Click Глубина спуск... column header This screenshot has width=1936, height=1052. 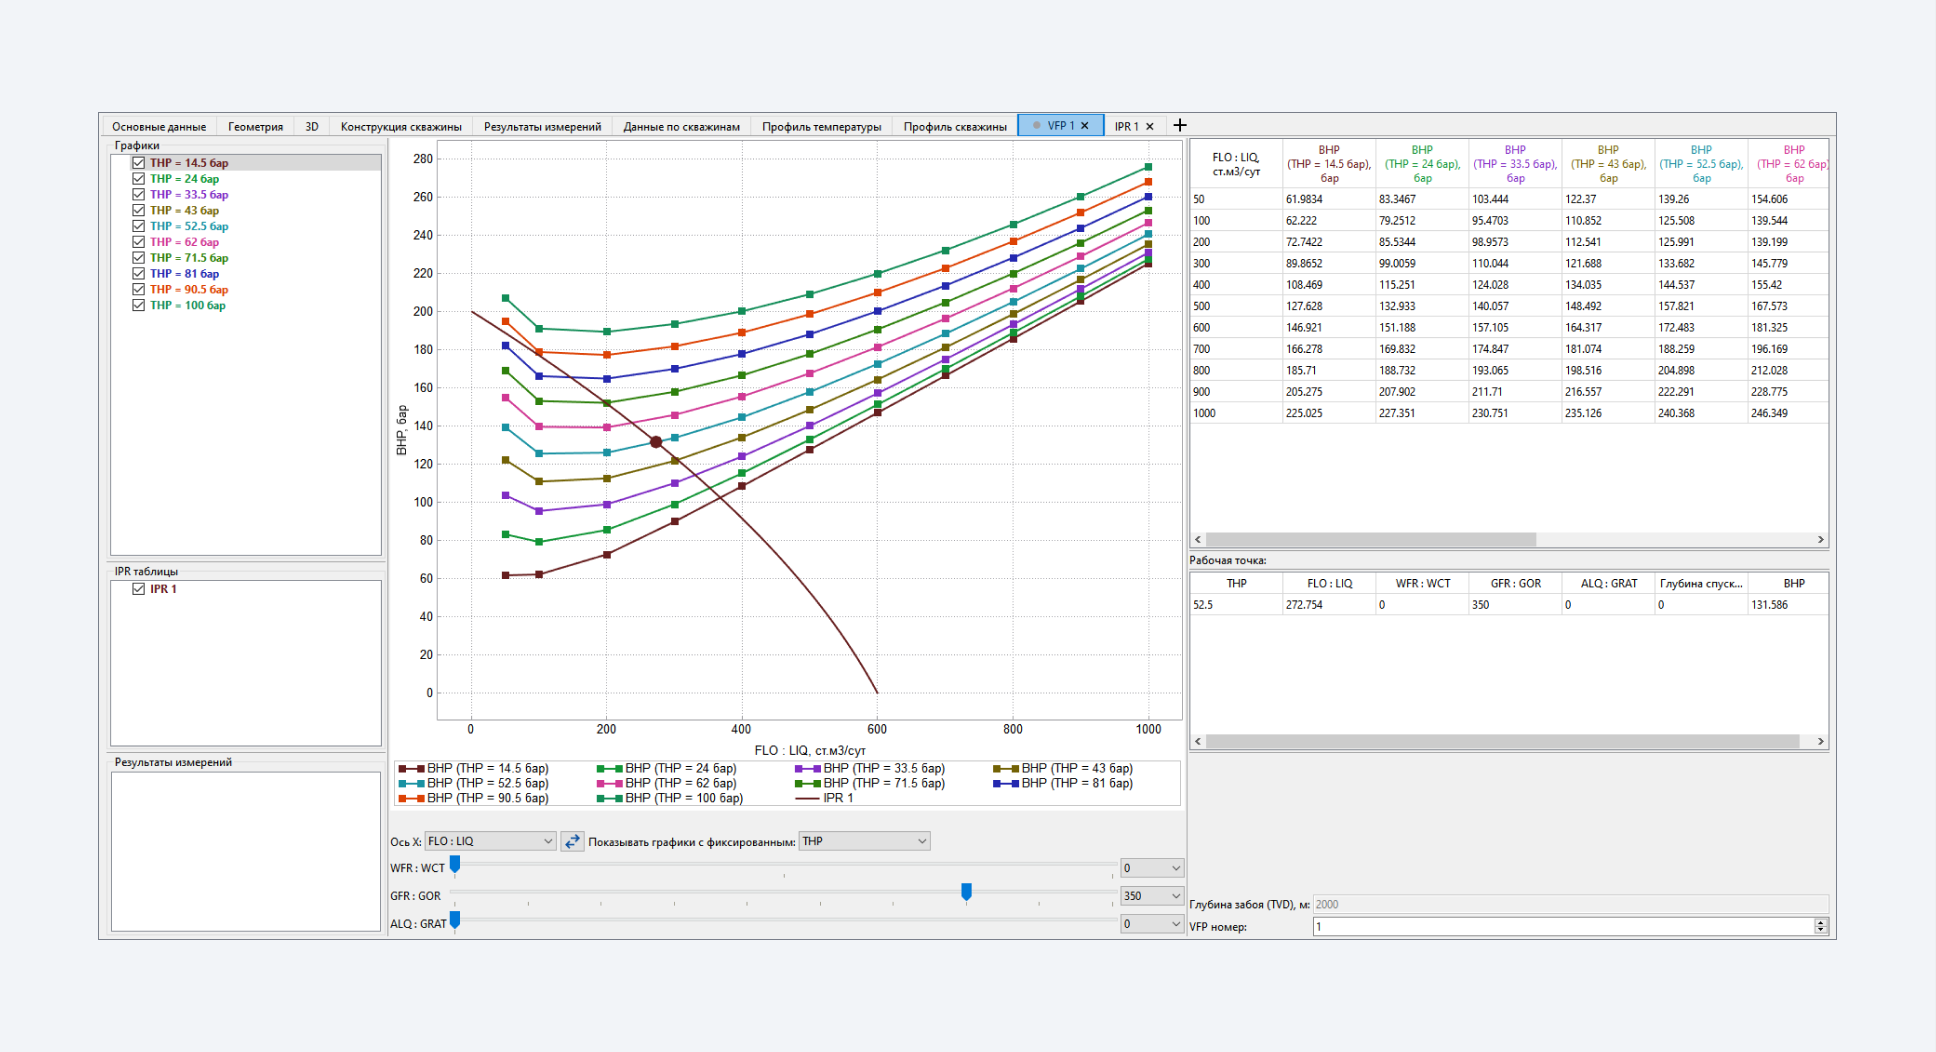[x=1701, y=584]
